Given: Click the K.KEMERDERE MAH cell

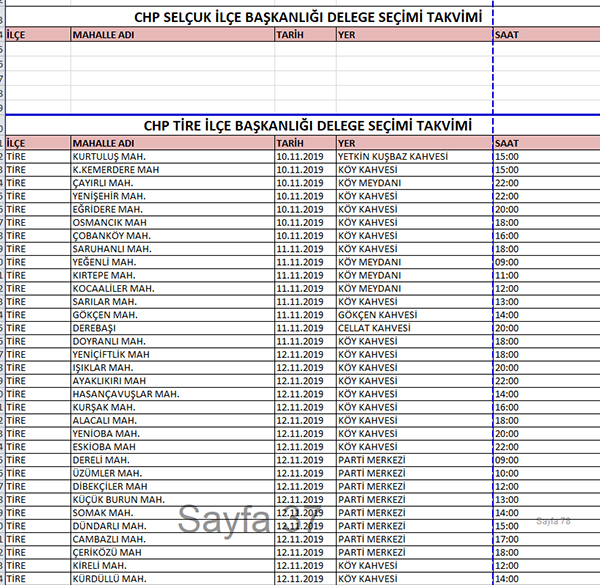Looking at the screenshot, I should click(x=173, y=170).
